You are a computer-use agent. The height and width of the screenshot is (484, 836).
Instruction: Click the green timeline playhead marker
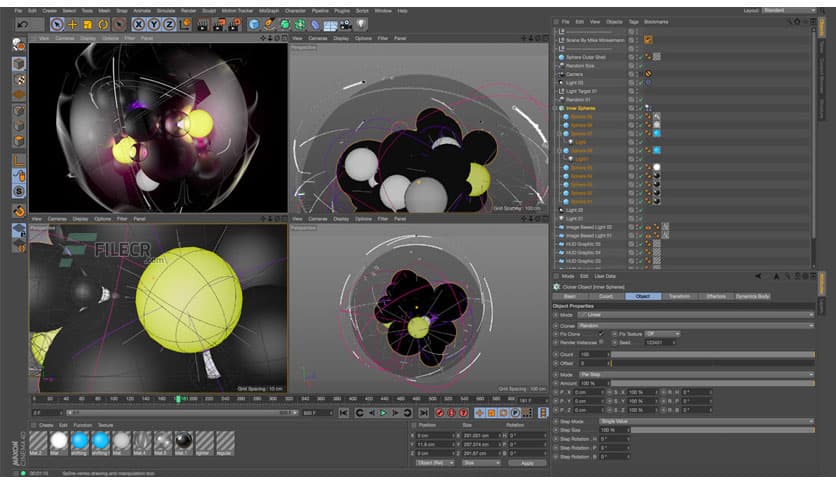178,399
